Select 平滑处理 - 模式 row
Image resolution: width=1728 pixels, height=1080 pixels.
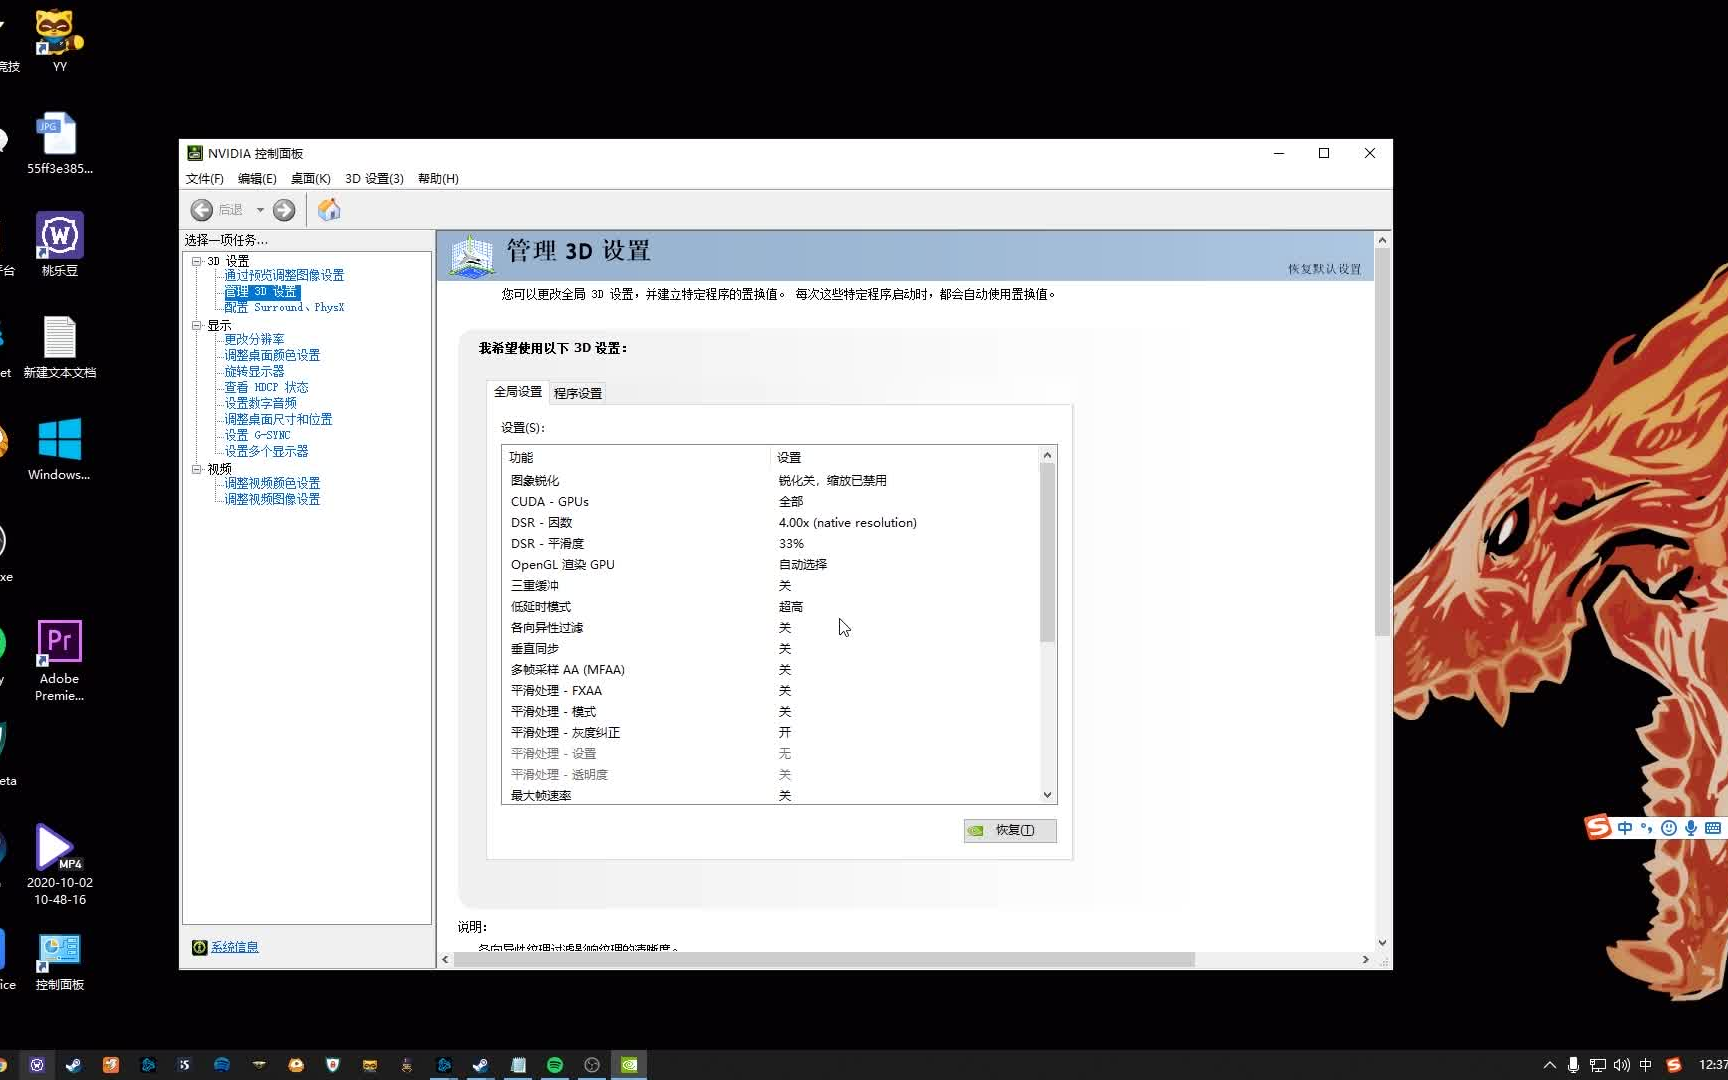770,712
